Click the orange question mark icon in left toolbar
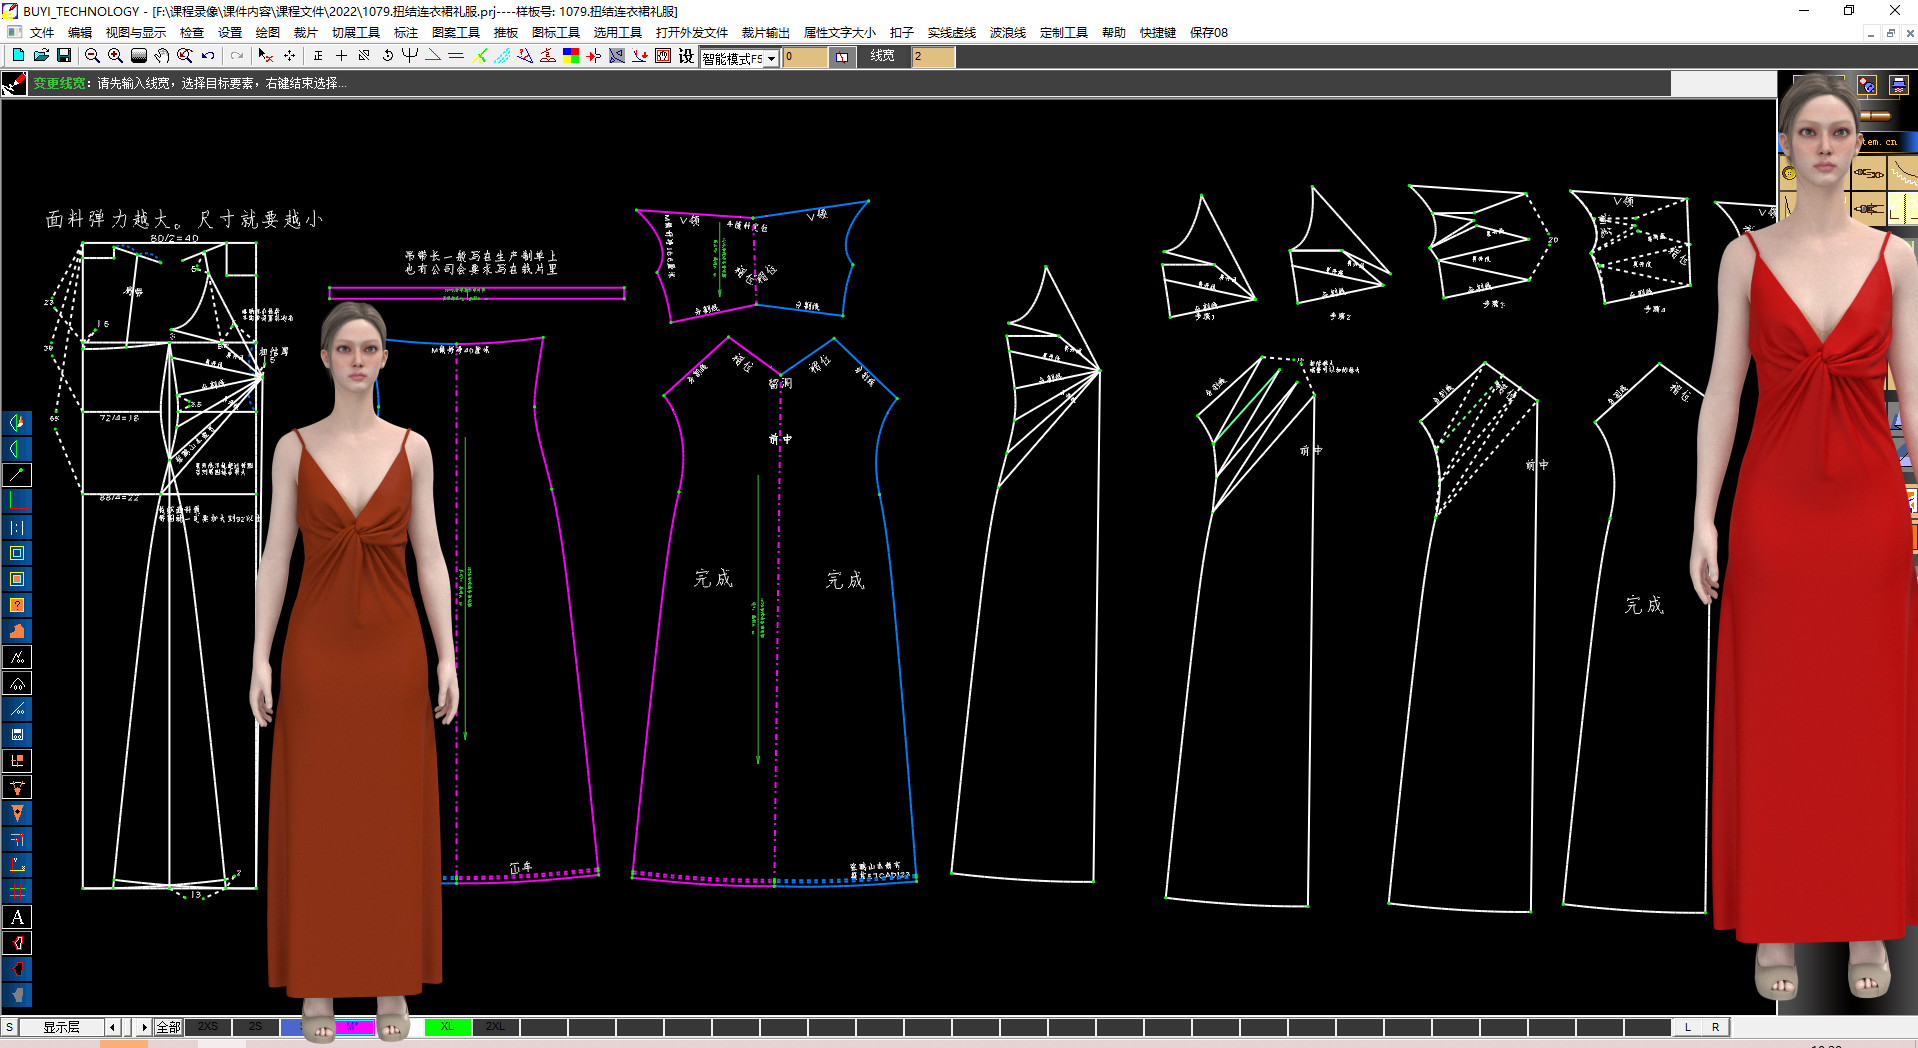Screen dimensions: 1918x1048 17,605
